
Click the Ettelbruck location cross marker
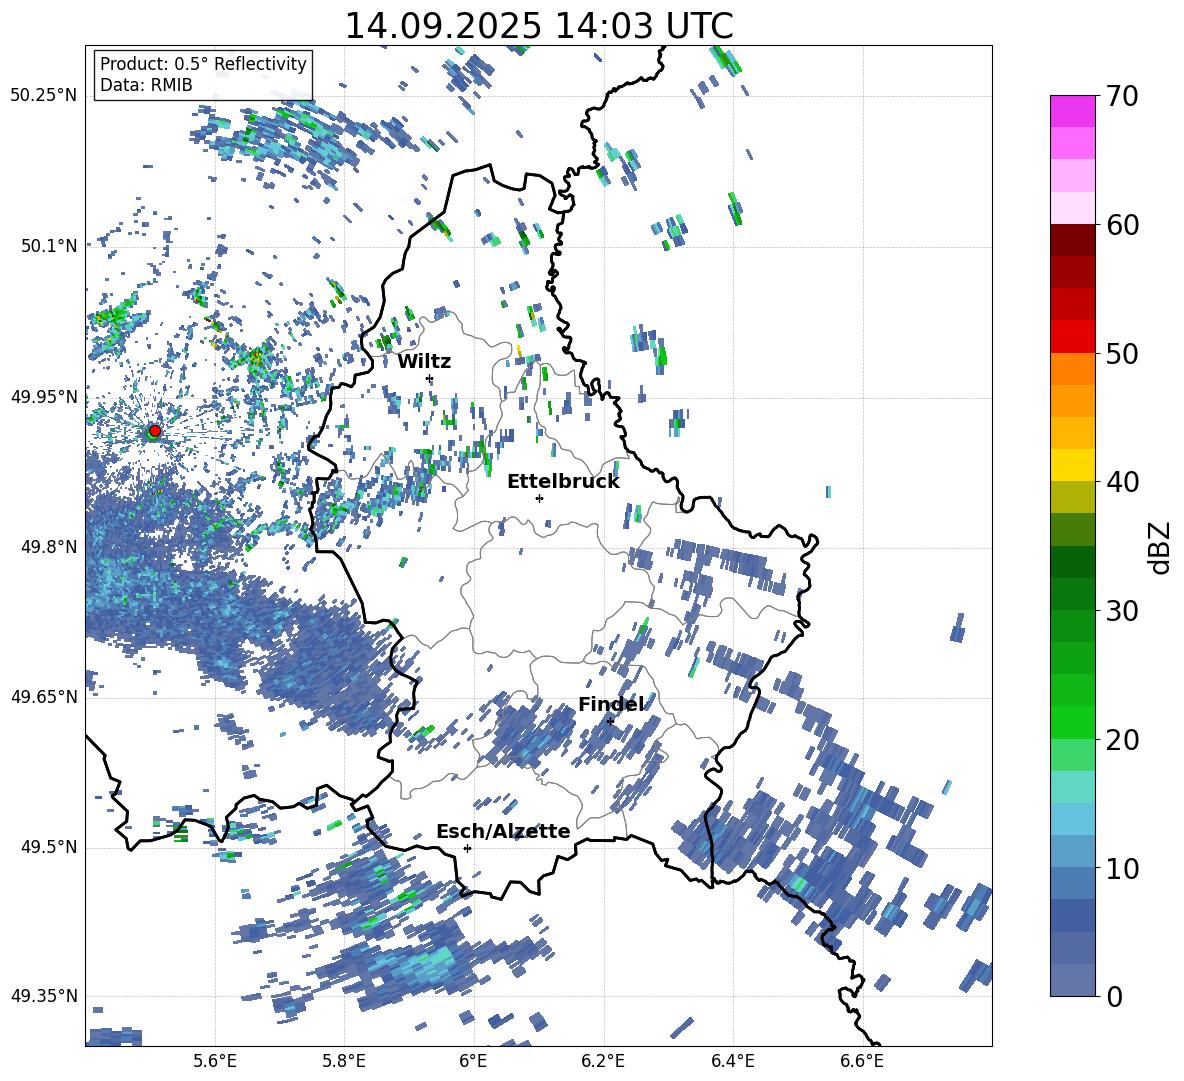pyautogui.click(x=539, y=498)
